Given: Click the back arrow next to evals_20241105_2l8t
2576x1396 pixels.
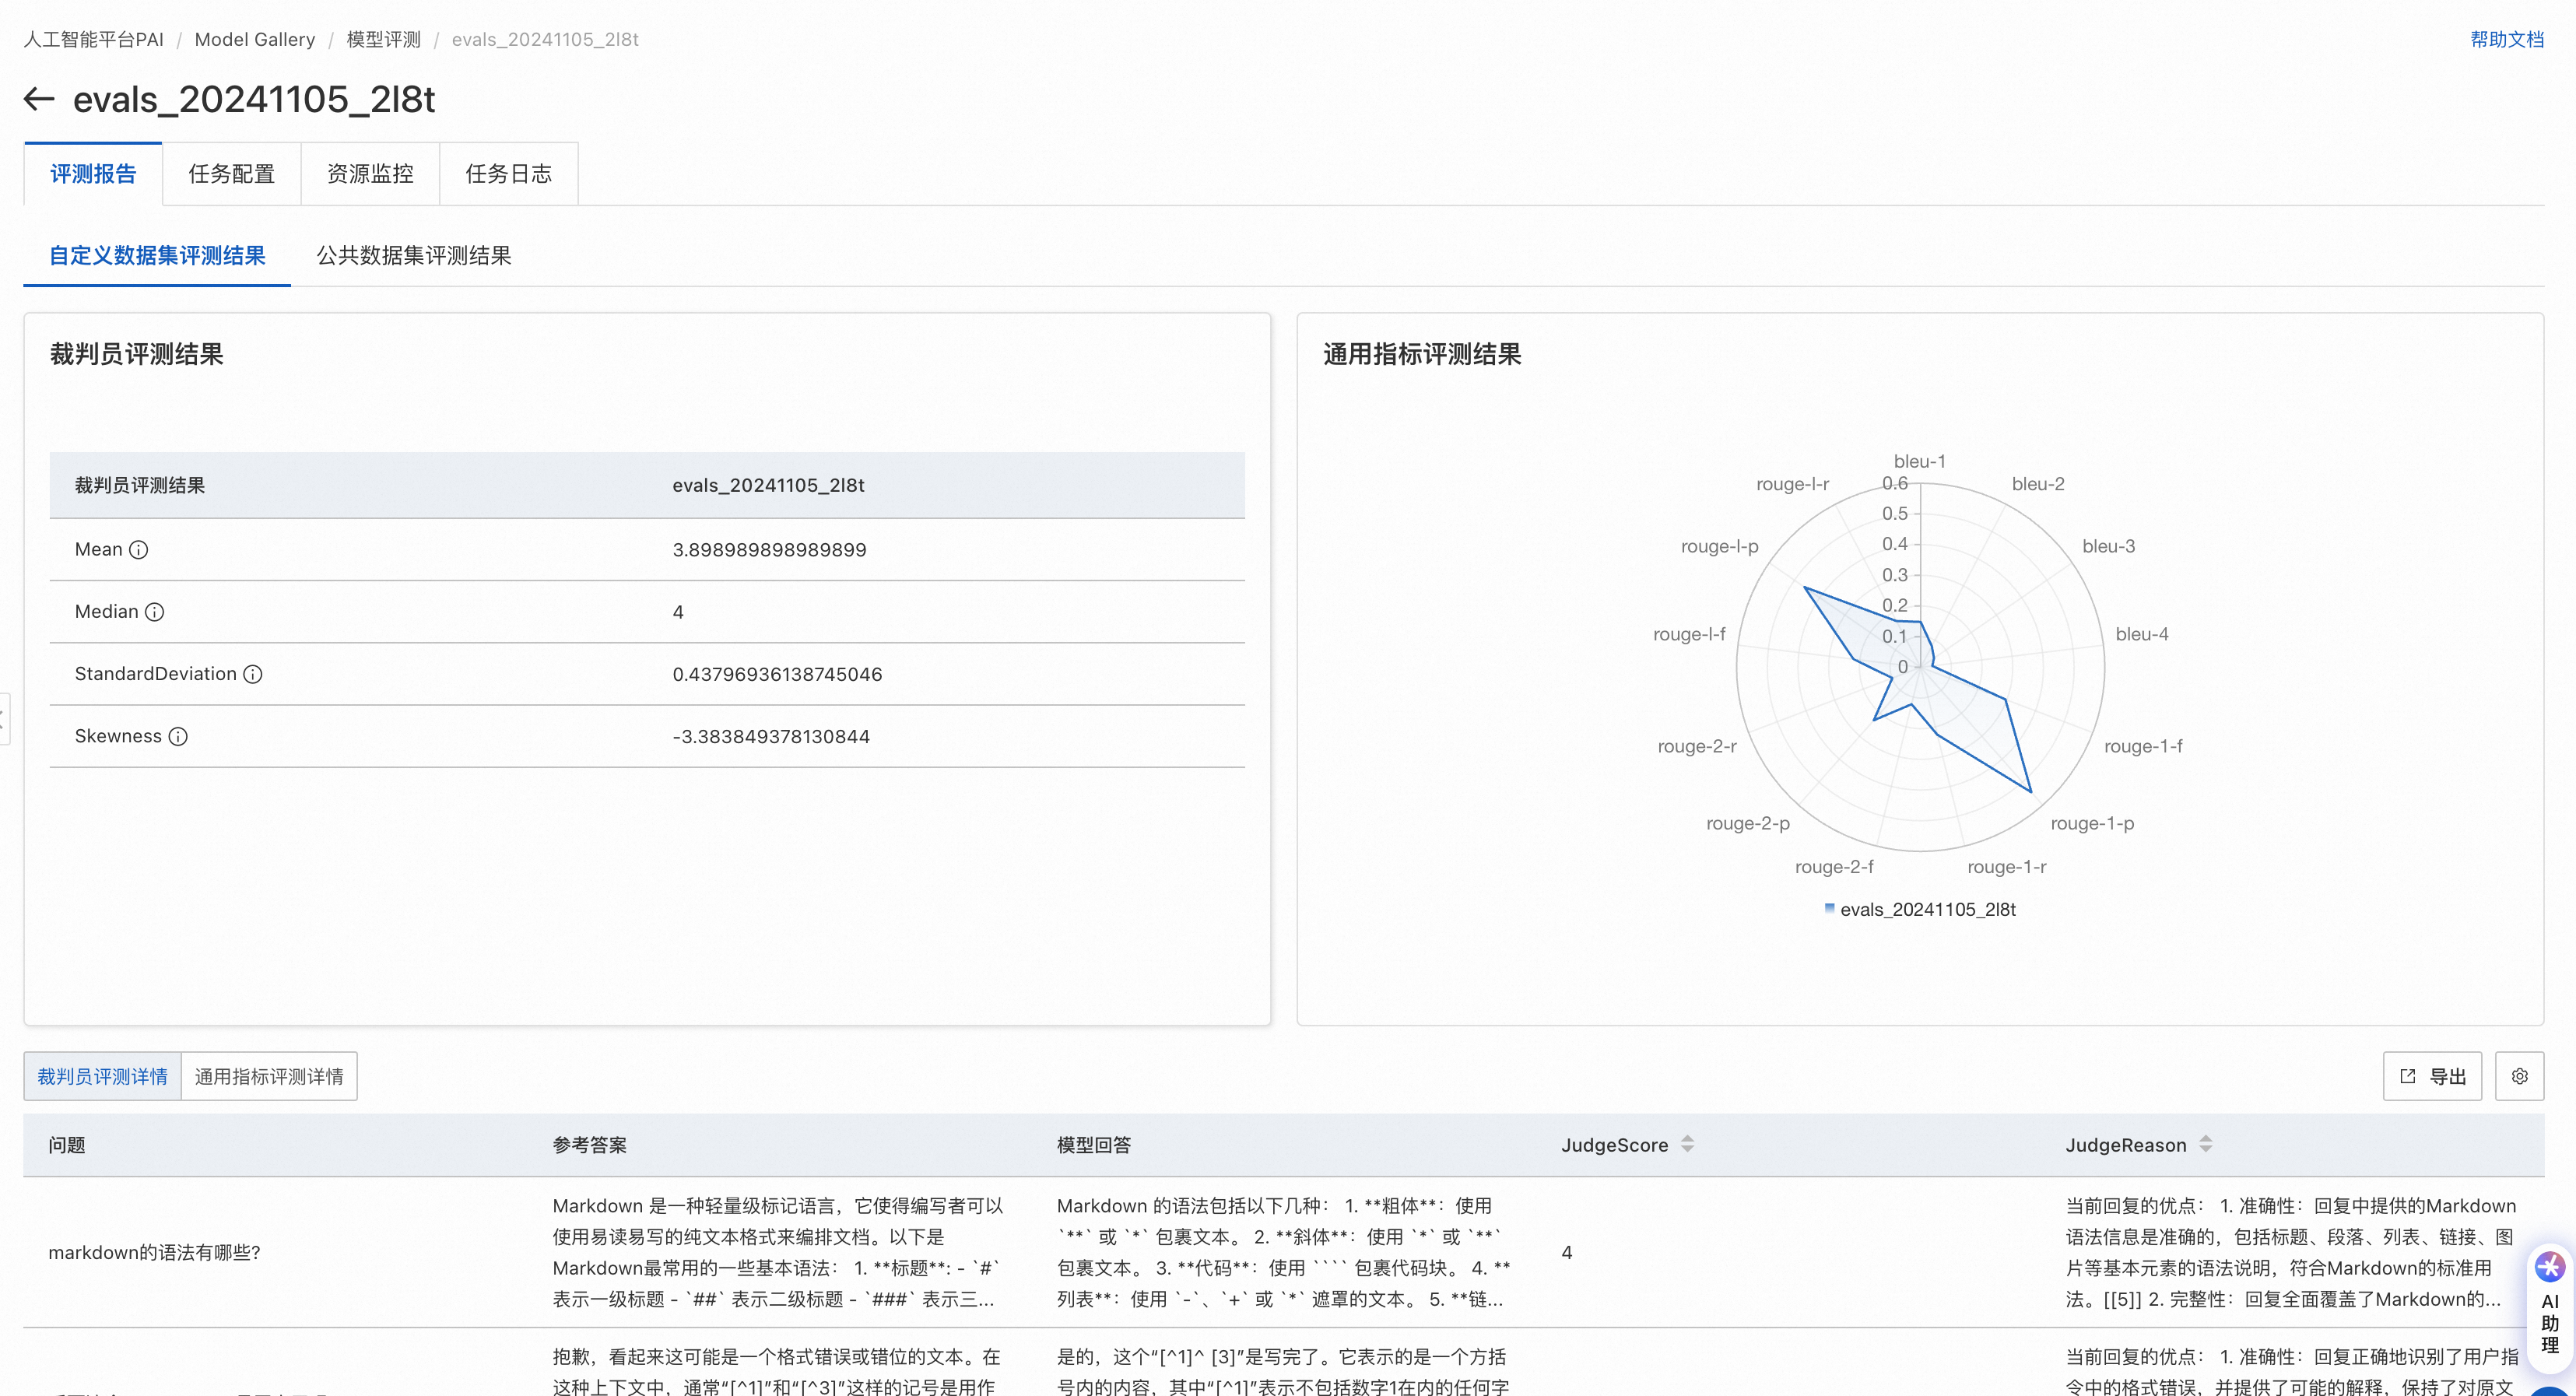Looking at the screenshot, I should click(39, 99).
